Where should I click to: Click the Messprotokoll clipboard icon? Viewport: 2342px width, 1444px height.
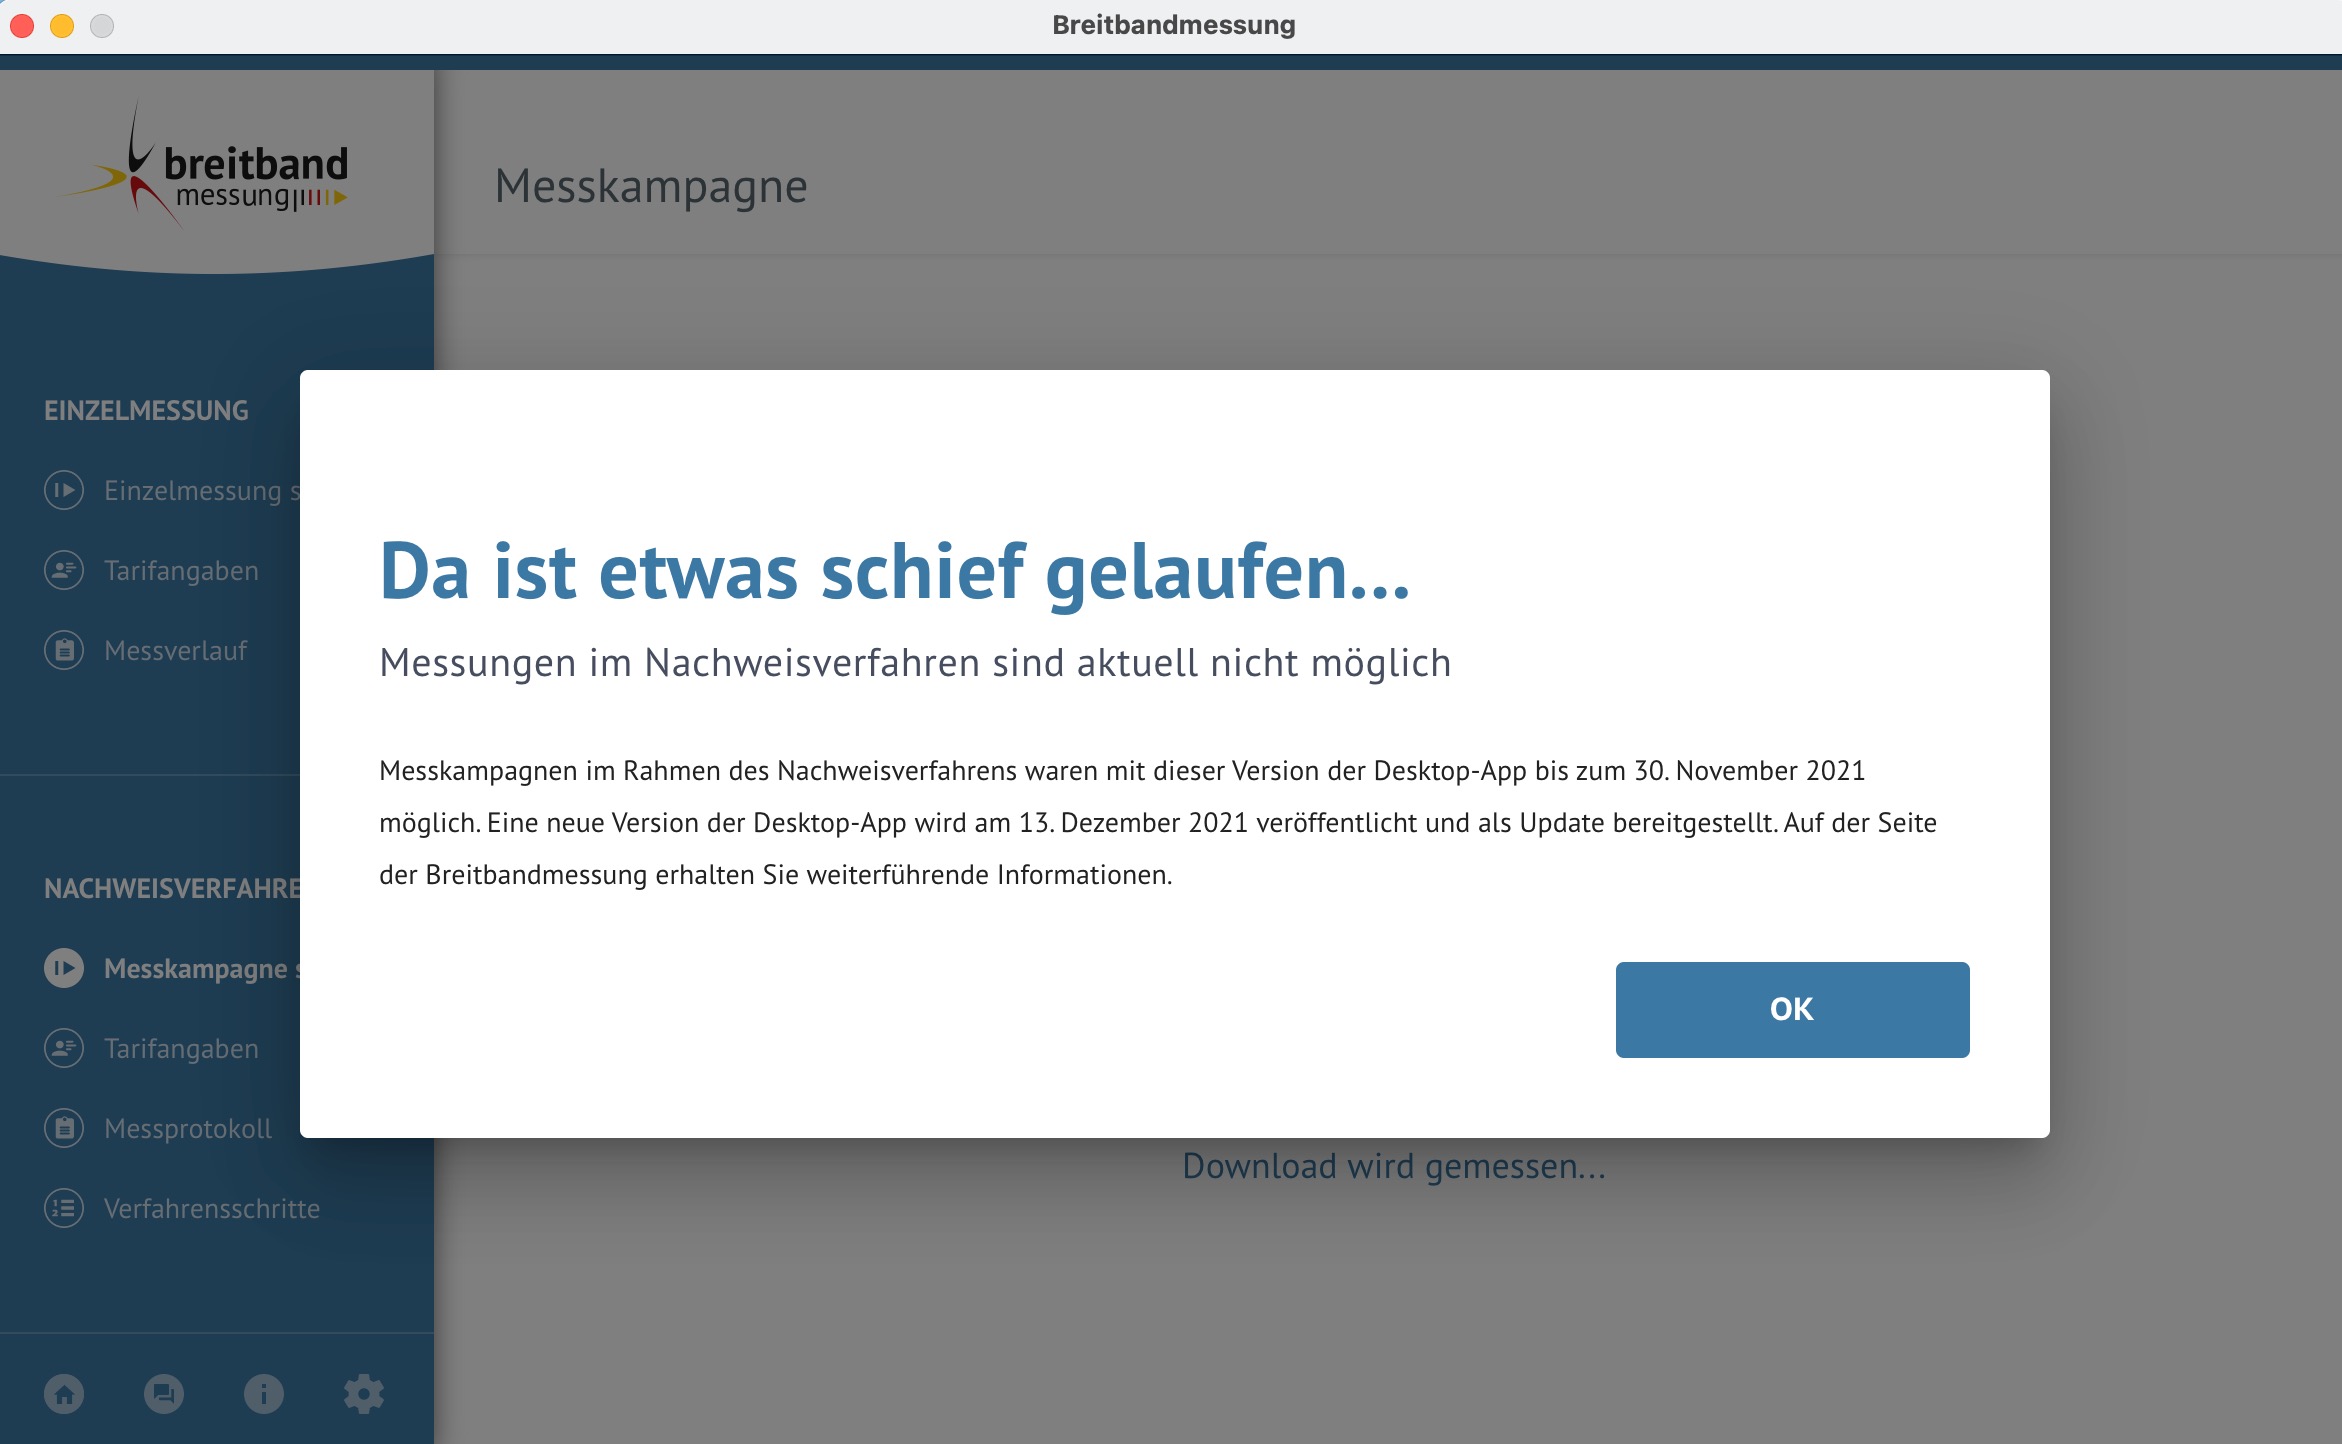coord(64,1128)
